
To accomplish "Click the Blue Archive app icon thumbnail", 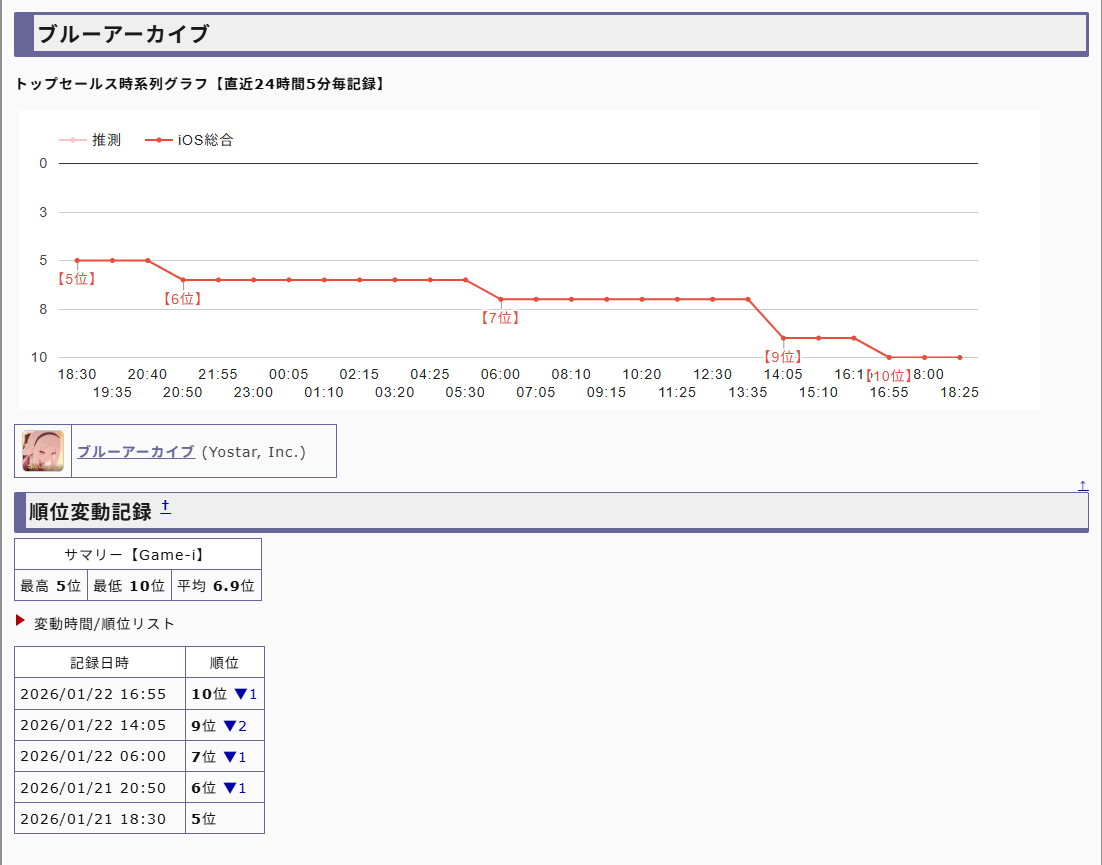I will (x=43, y=451).
